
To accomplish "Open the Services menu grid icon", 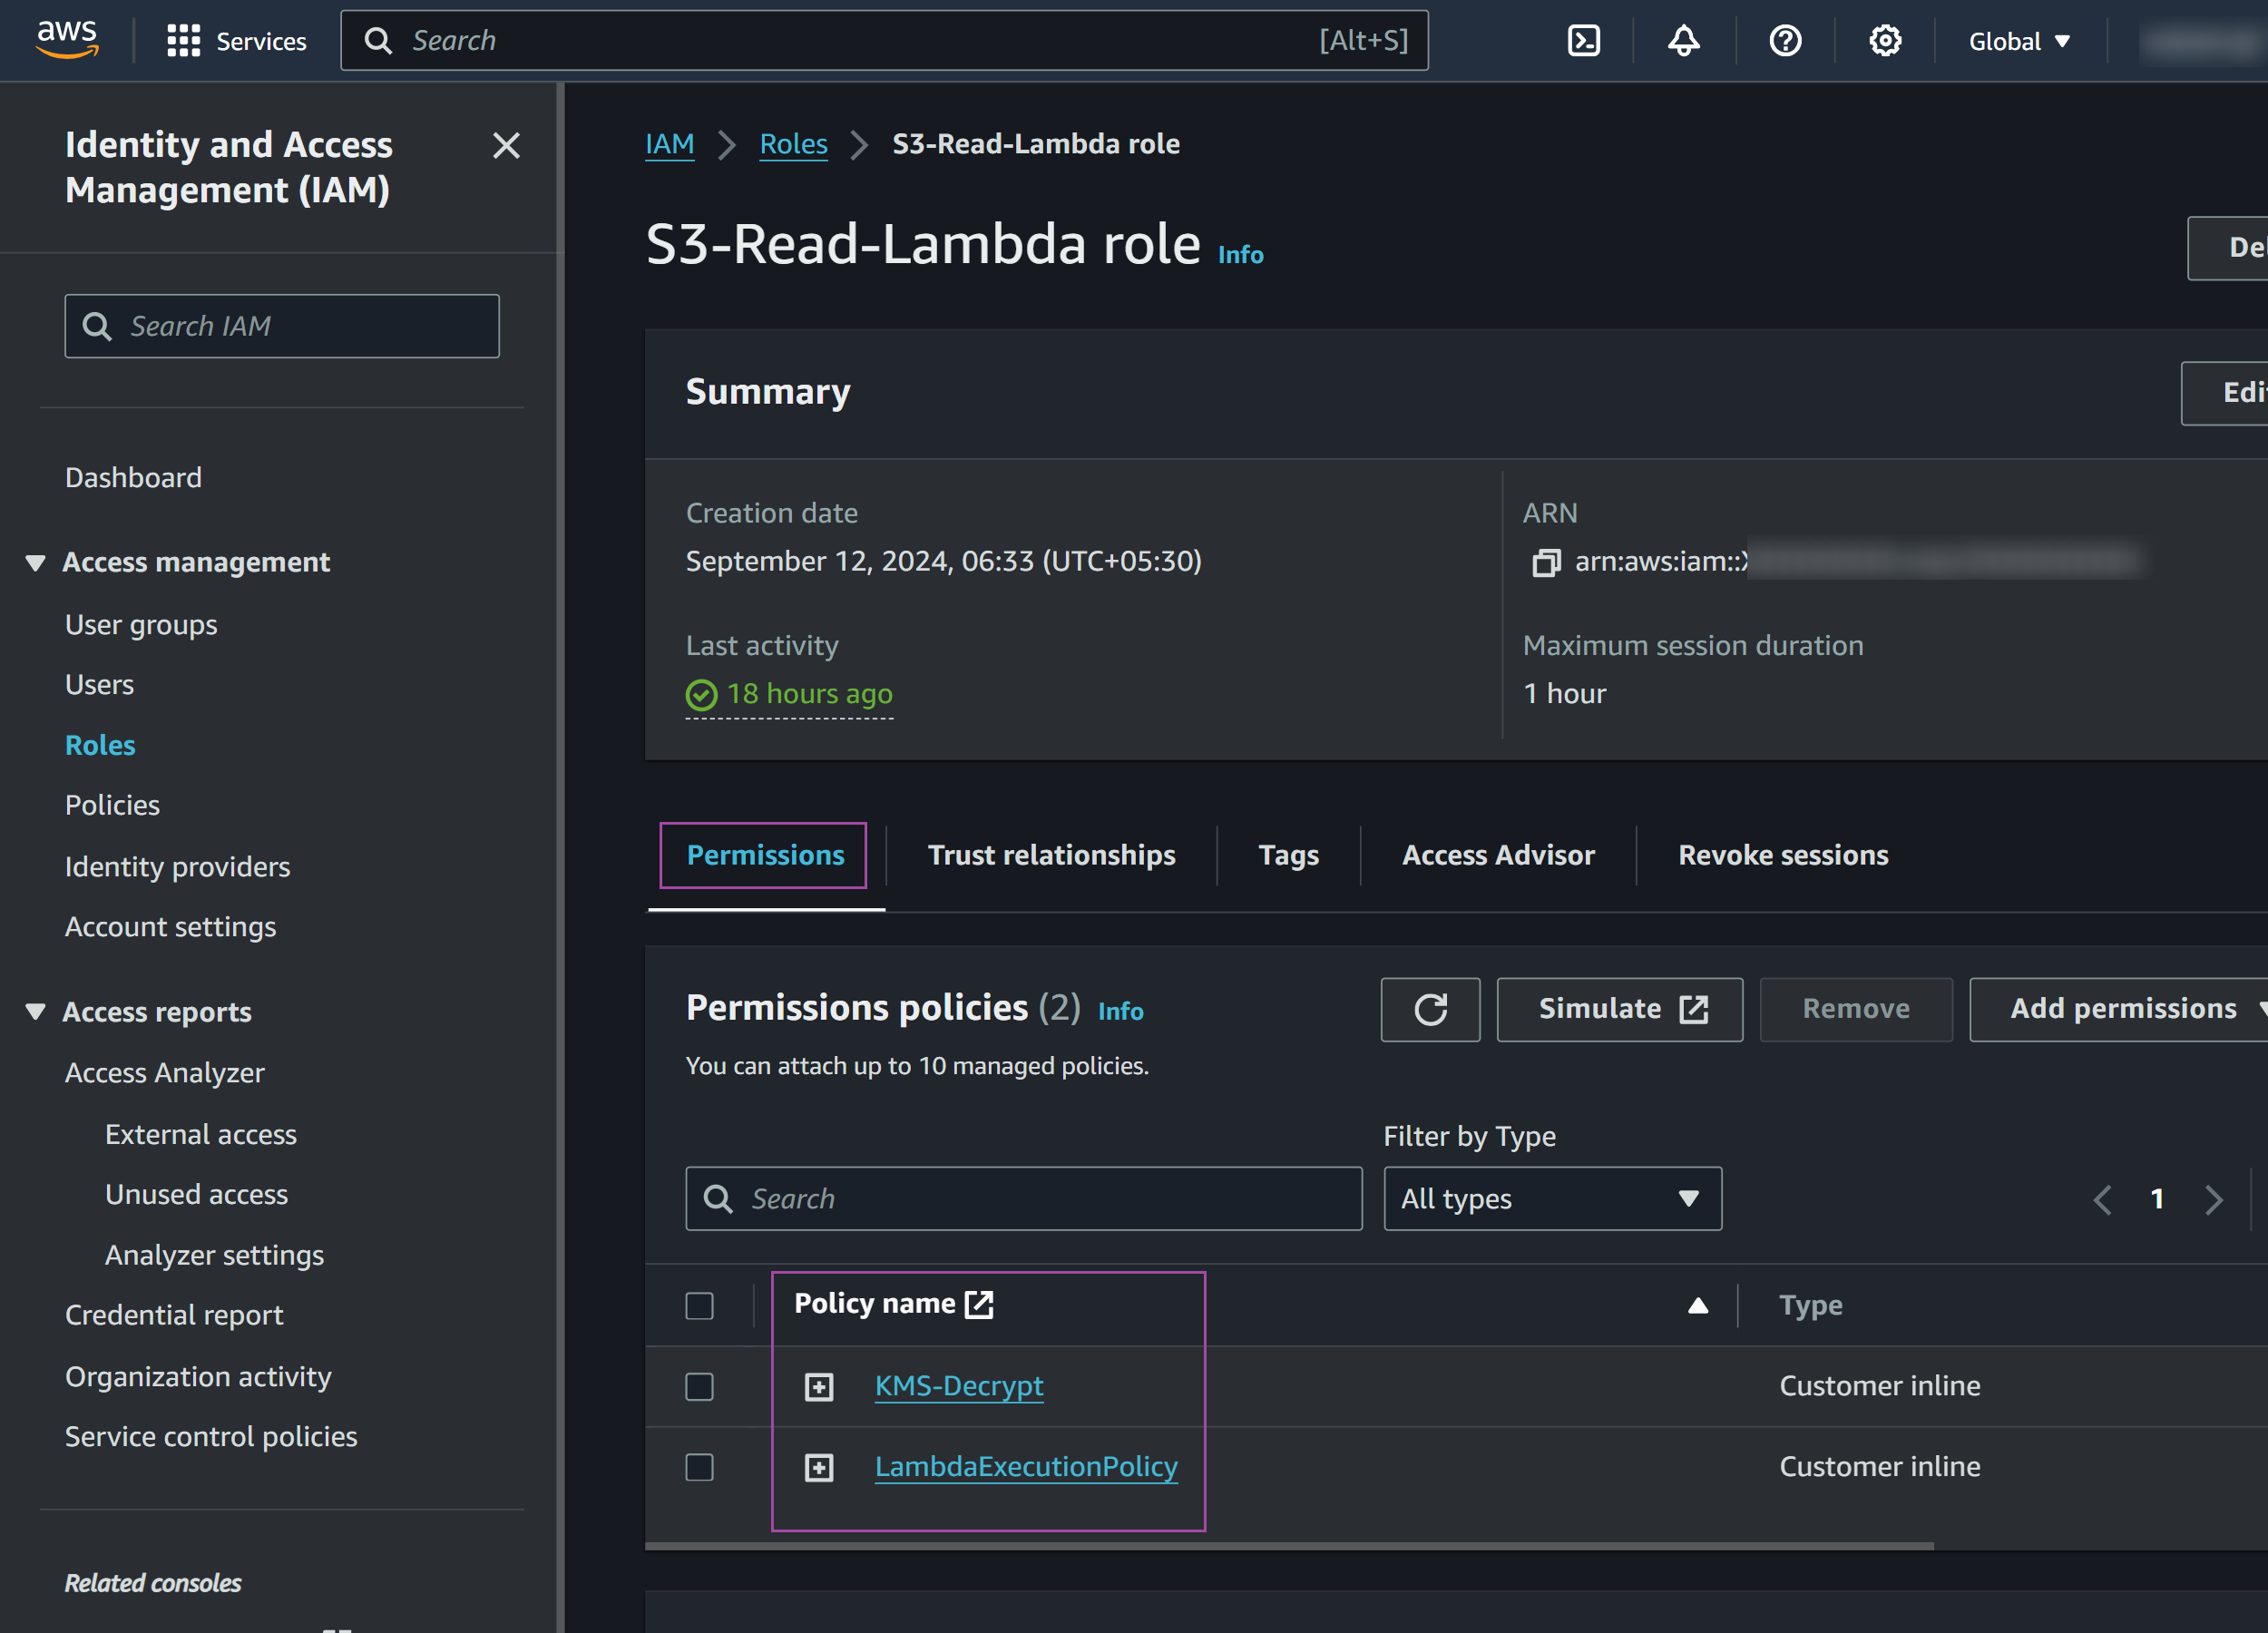I will pos(183,41).
